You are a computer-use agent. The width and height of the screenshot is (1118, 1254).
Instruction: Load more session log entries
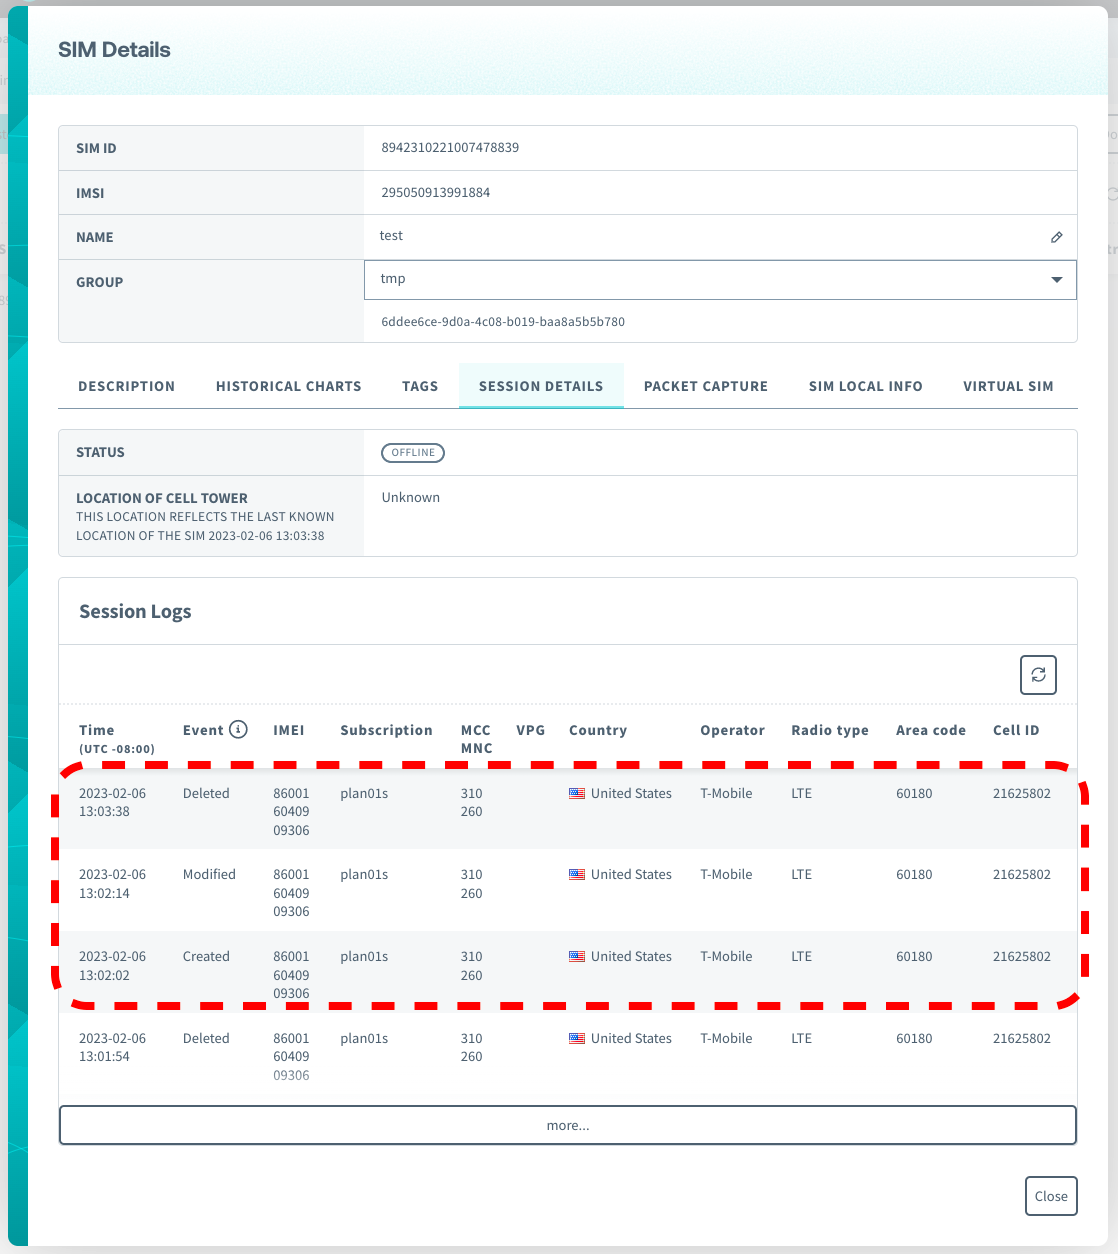[568, 1125]
